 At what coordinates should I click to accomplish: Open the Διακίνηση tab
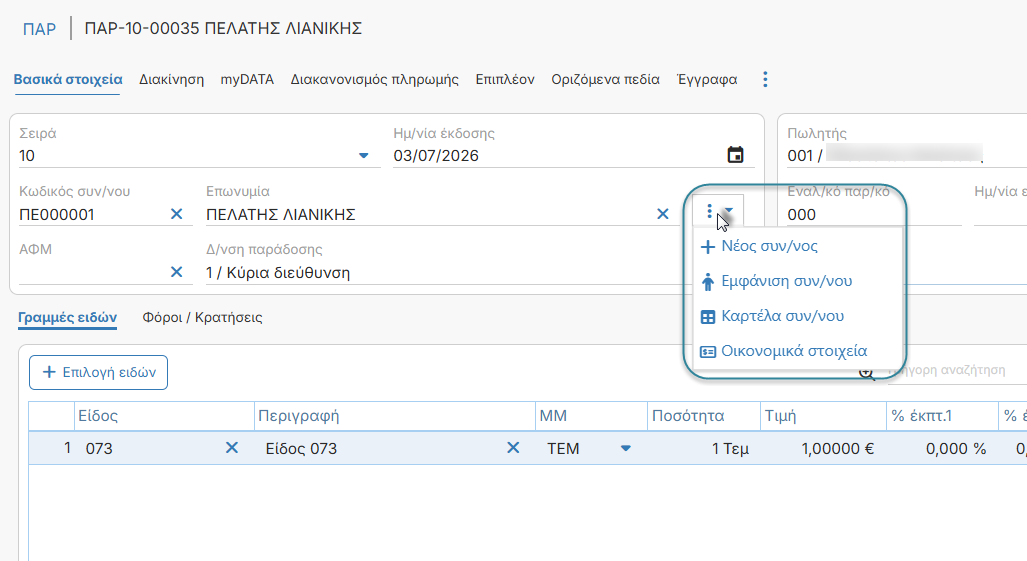[172, 79]
